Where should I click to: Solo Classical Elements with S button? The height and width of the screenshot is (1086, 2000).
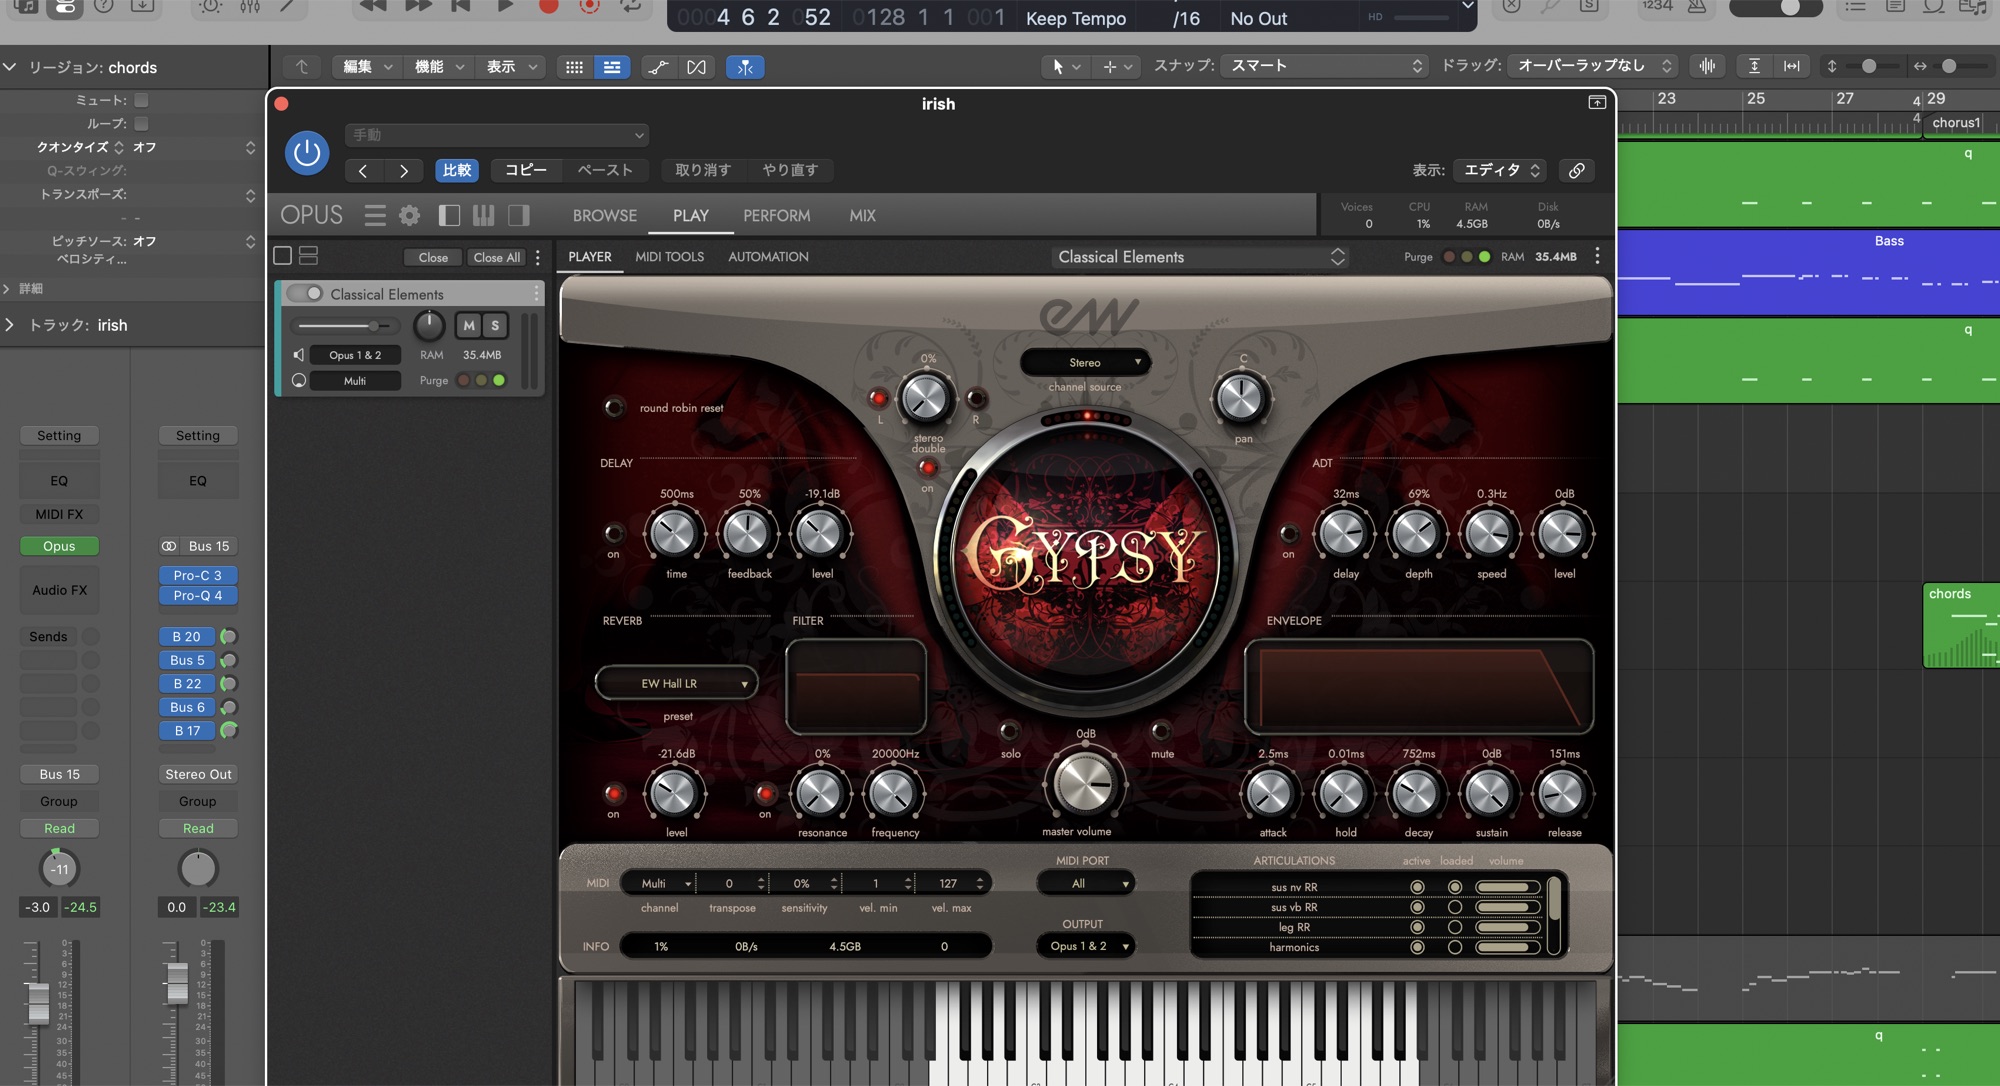(x=495, y=326)
